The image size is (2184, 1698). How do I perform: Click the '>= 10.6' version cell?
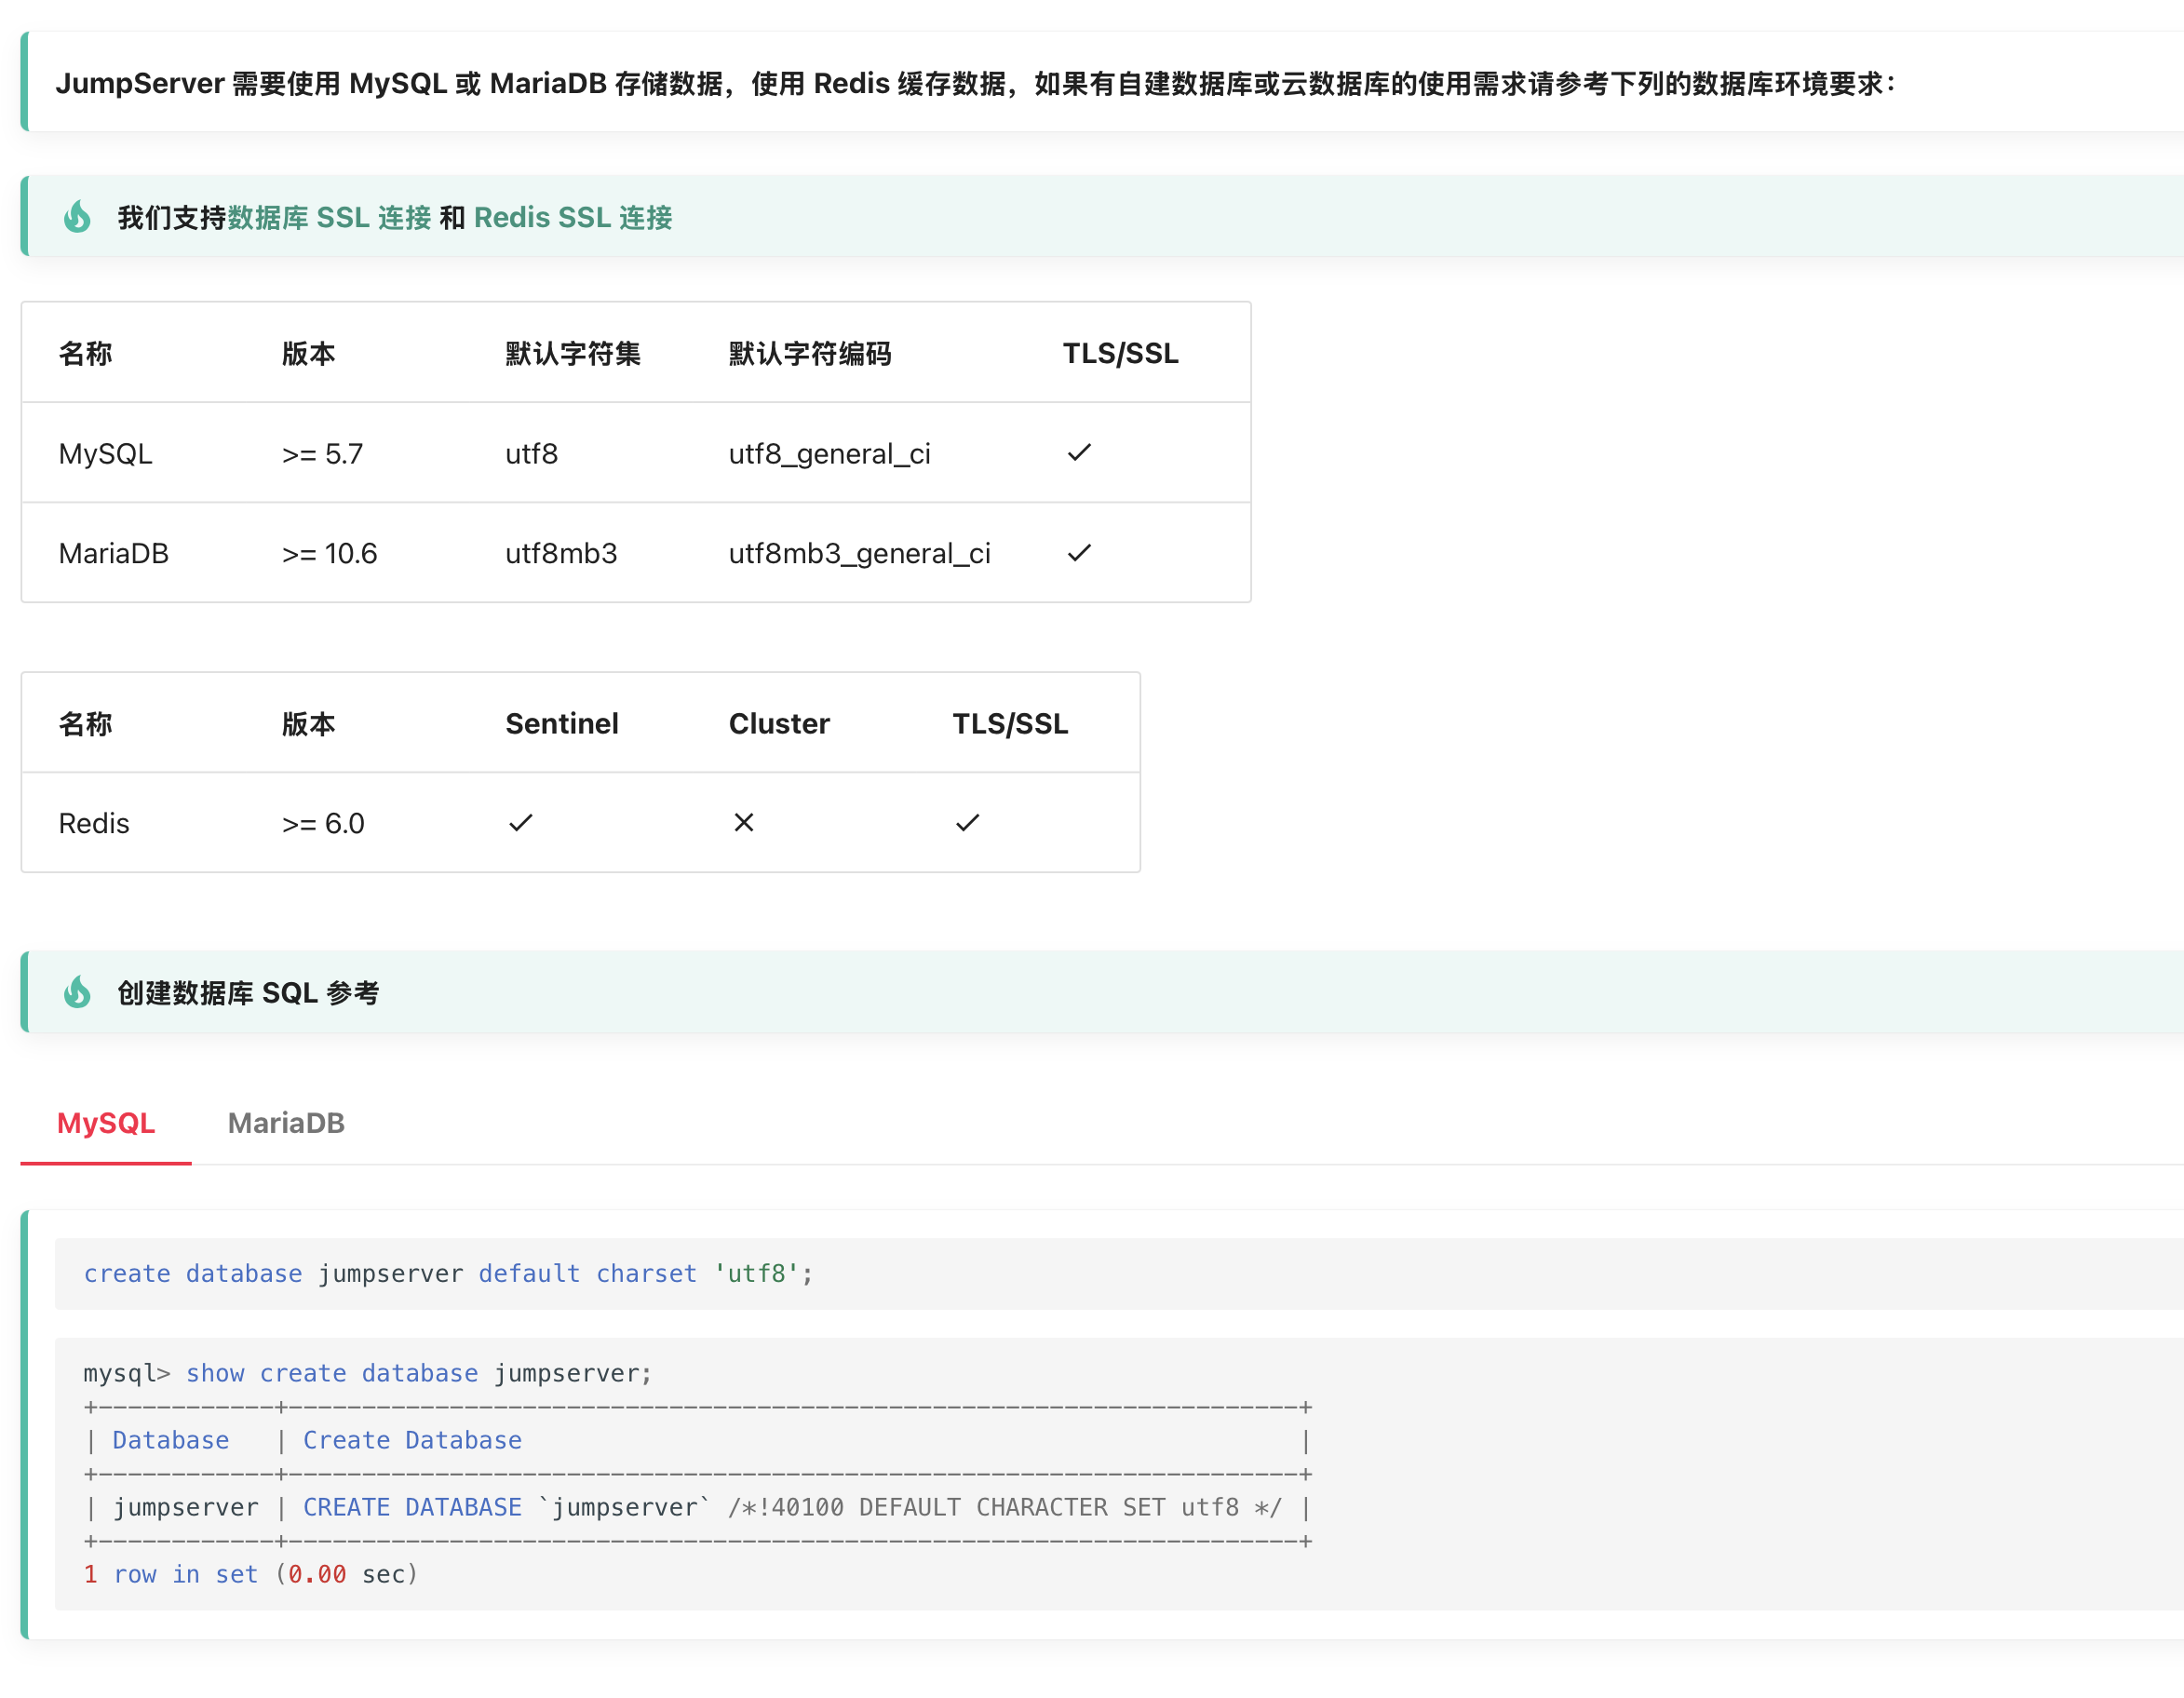329,553
